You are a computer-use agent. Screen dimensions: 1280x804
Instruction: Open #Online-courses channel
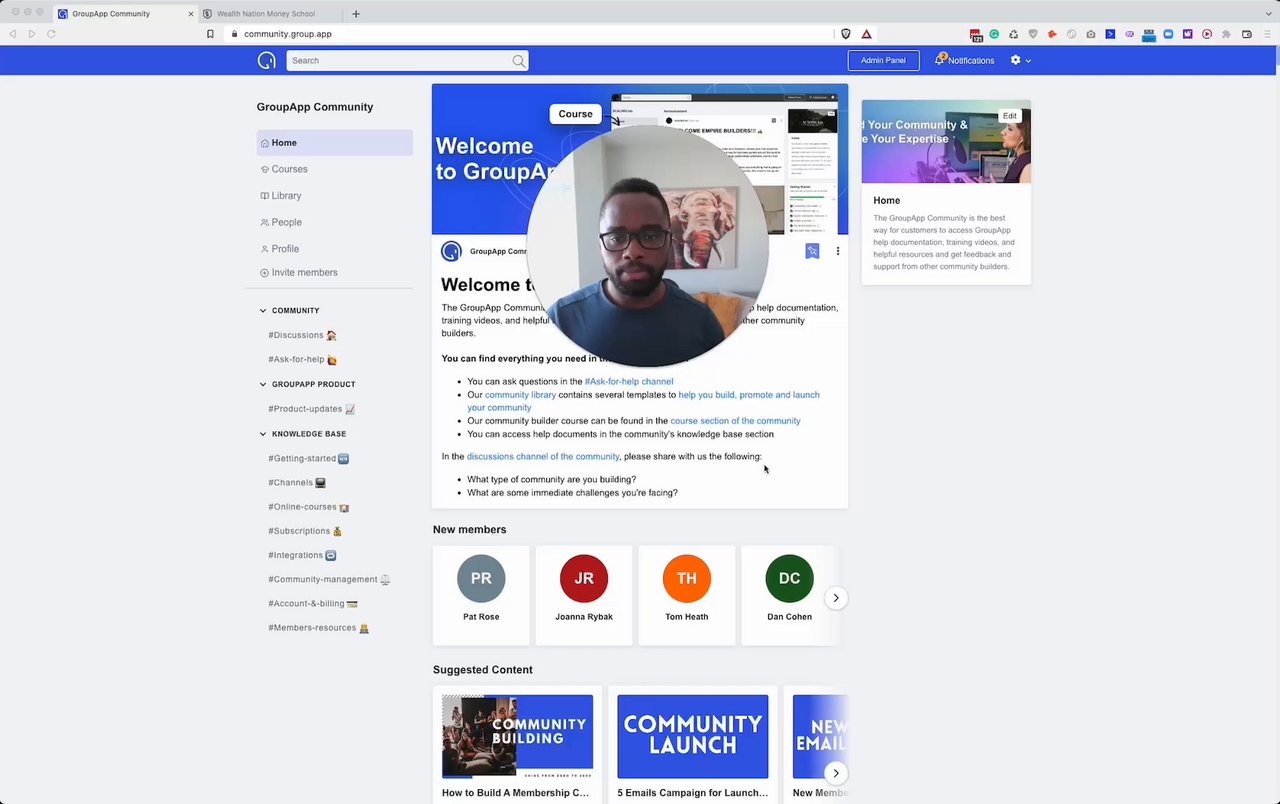click(308, 507)
